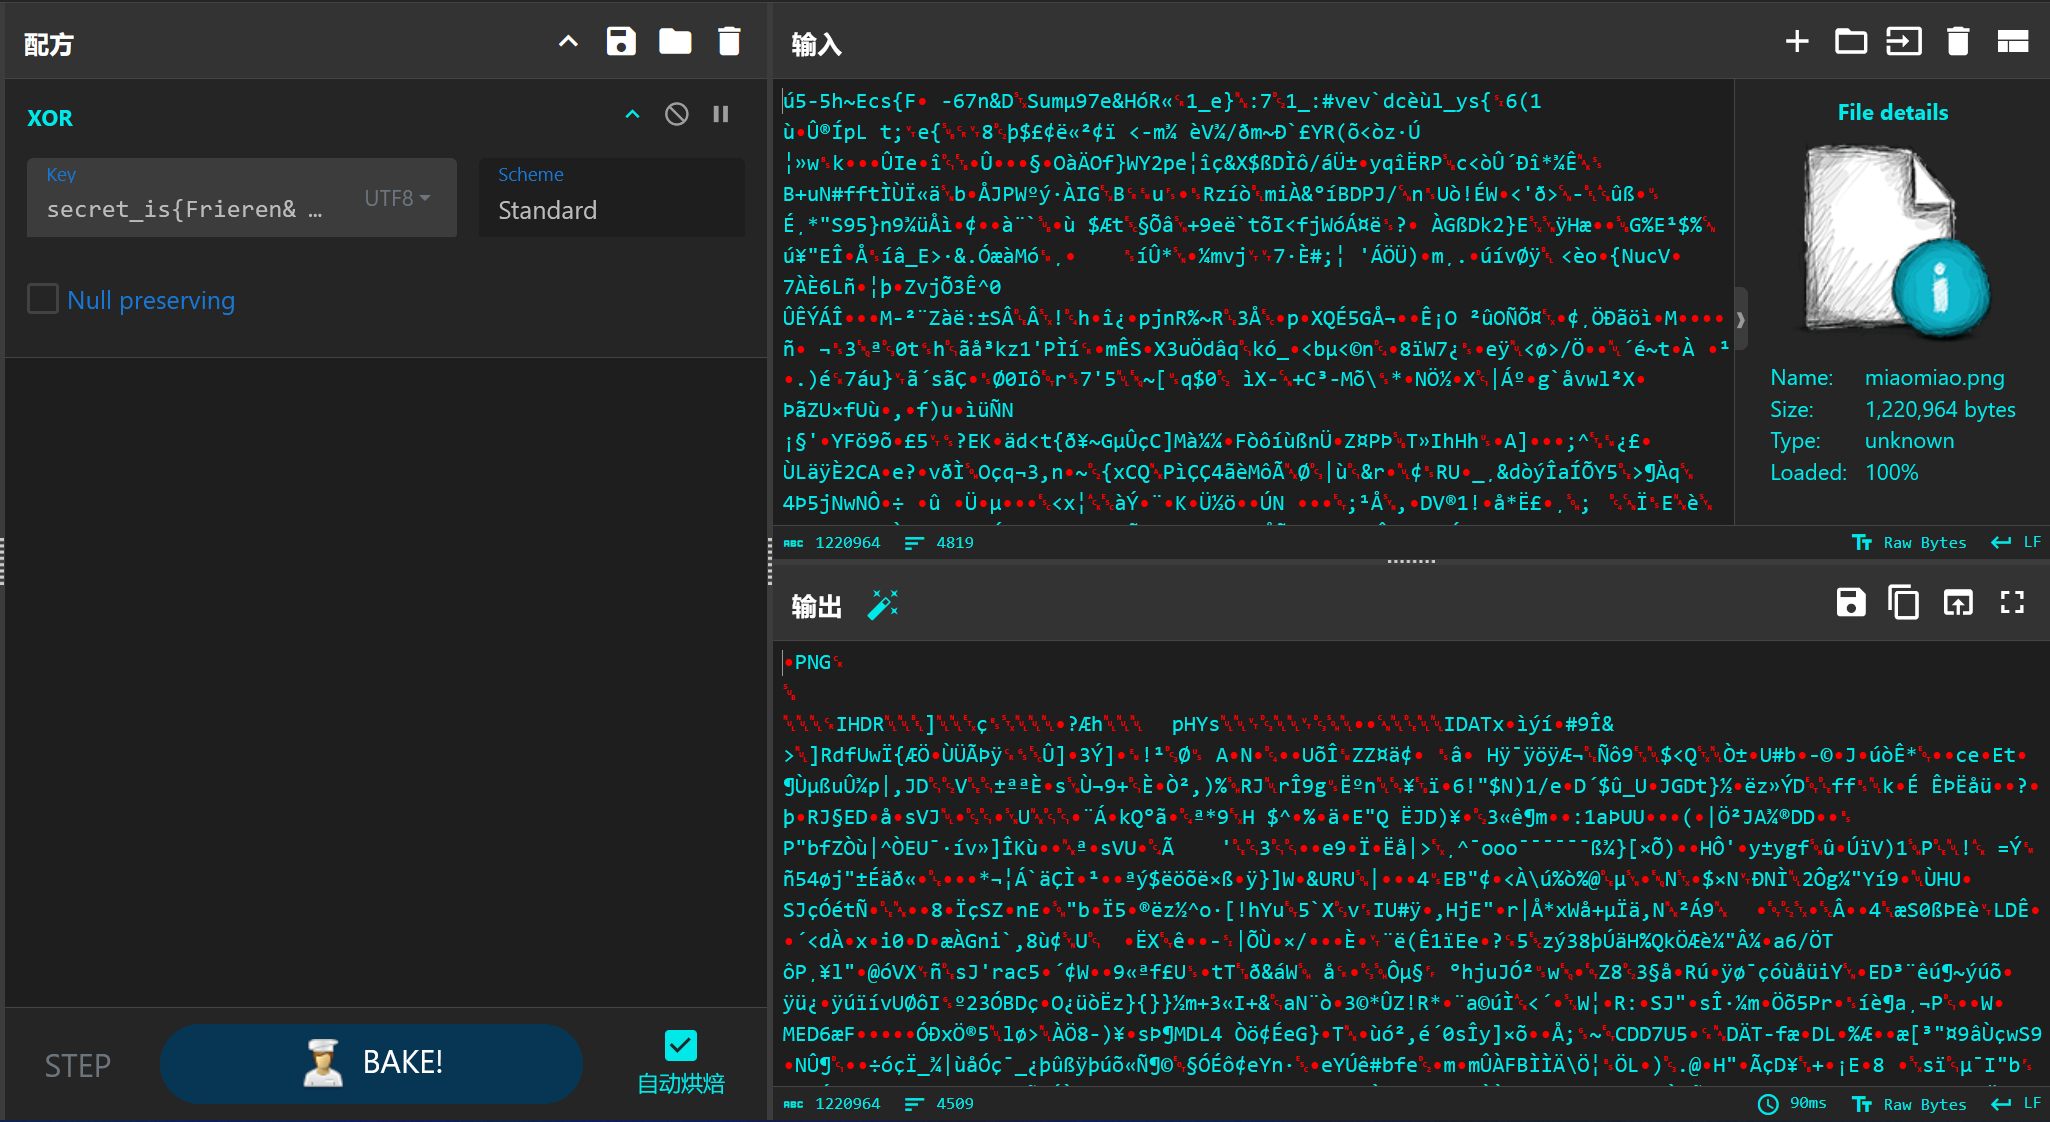Copy output to the clipboard

[1903, 603]
